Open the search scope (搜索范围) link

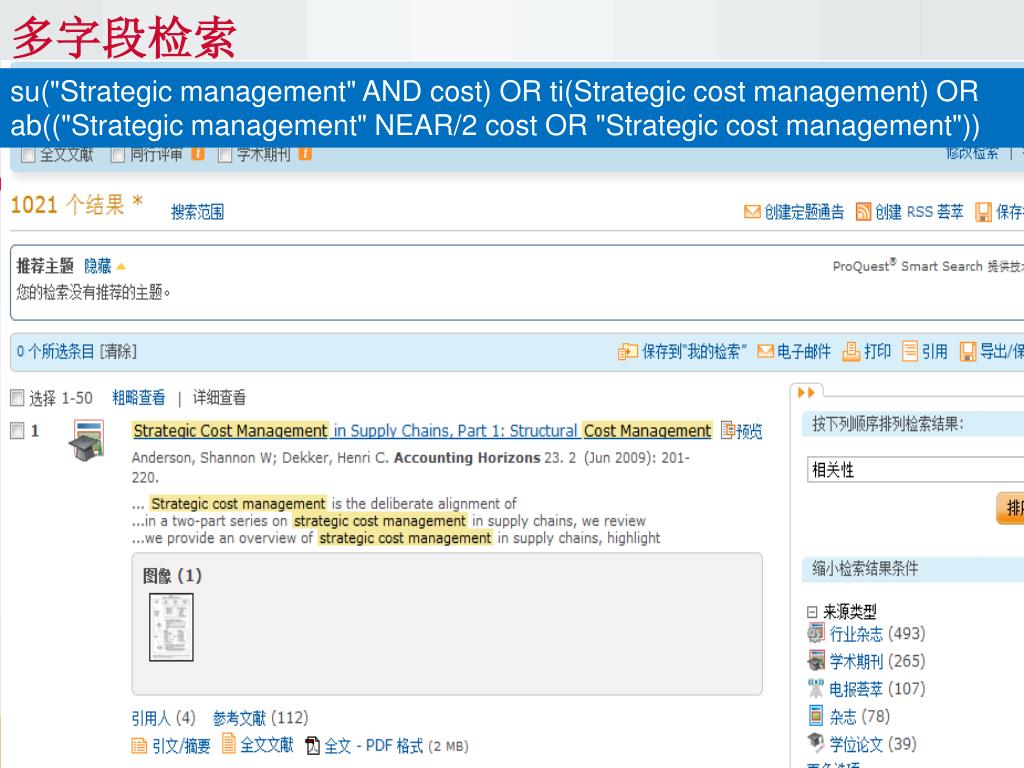(197, 212)
